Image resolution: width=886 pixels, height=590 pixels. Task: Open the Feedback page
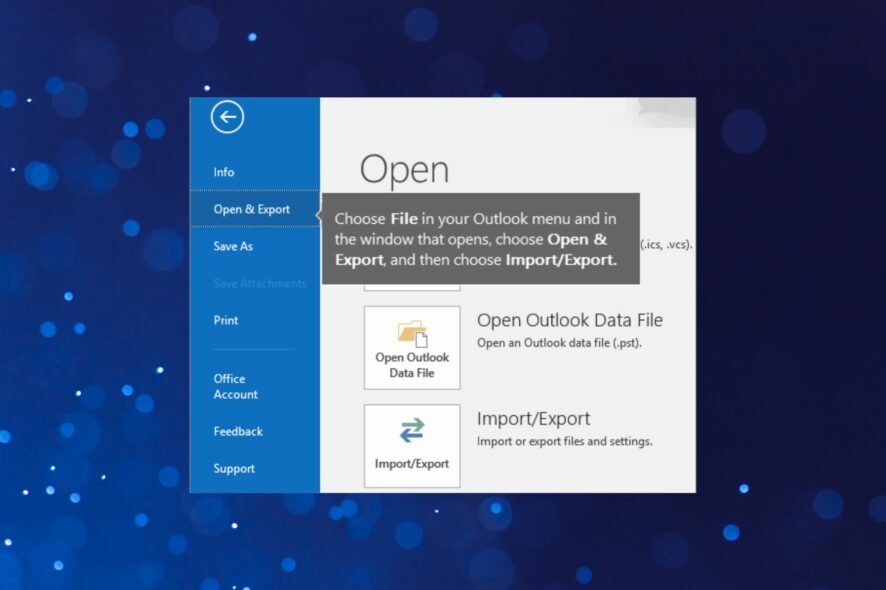tap(238, 432)
